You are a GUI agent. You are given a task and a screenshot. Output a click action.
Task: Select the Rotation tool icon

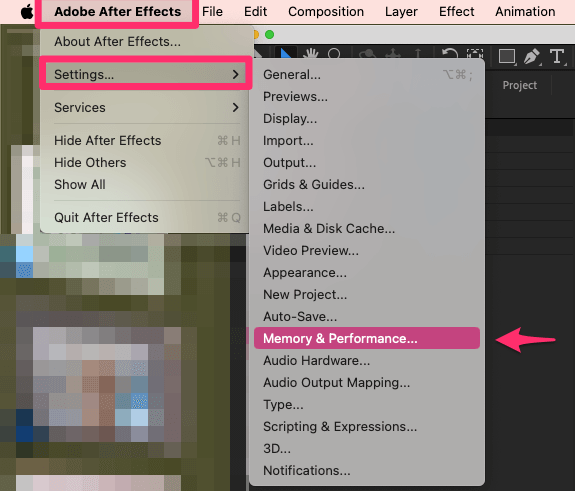[x=450, y=54]
